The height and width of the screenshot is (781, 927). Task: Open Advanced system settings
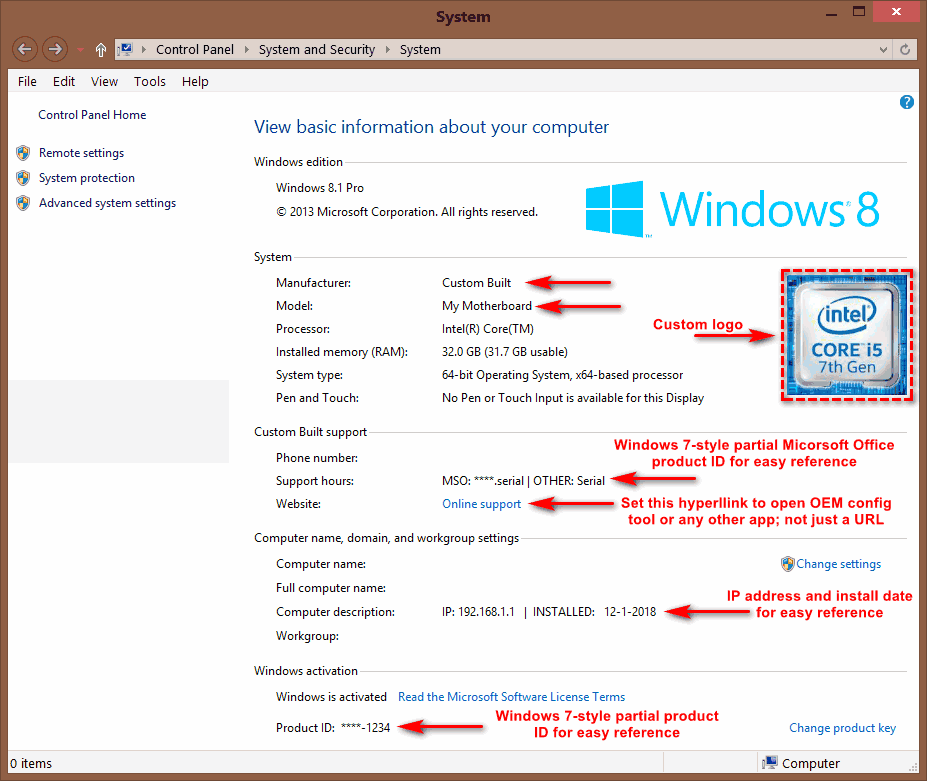(x=107, y=203)
